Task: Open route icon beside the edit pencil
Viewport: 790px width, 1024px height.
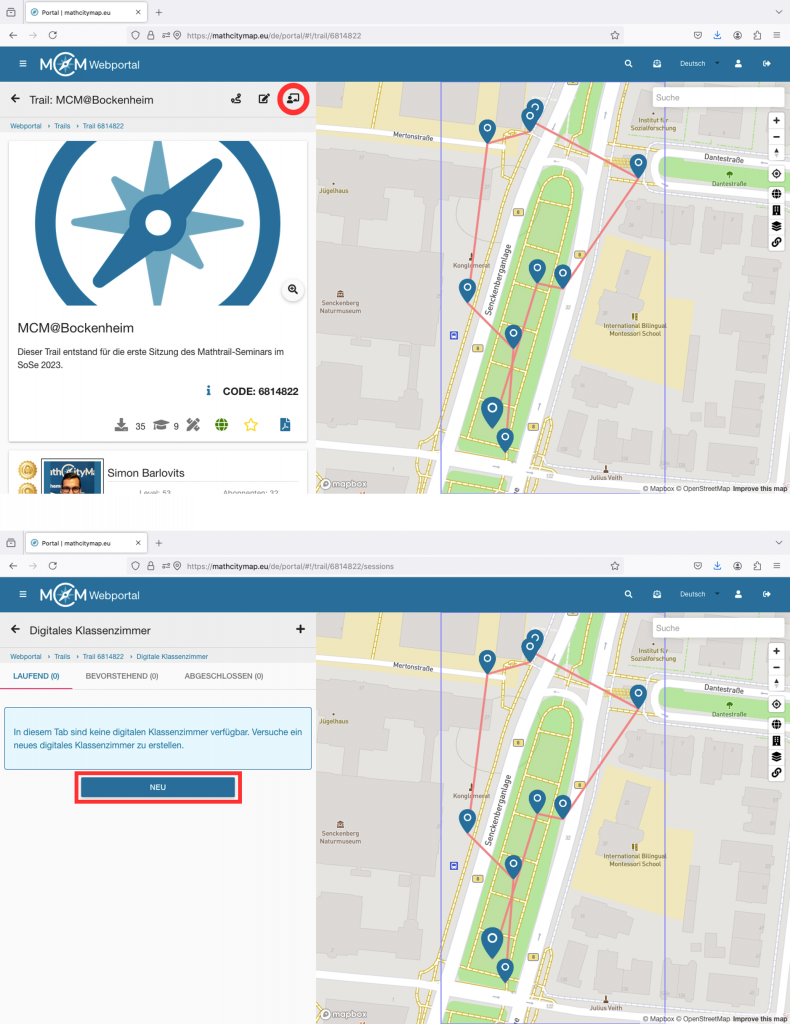Action: 236,99
